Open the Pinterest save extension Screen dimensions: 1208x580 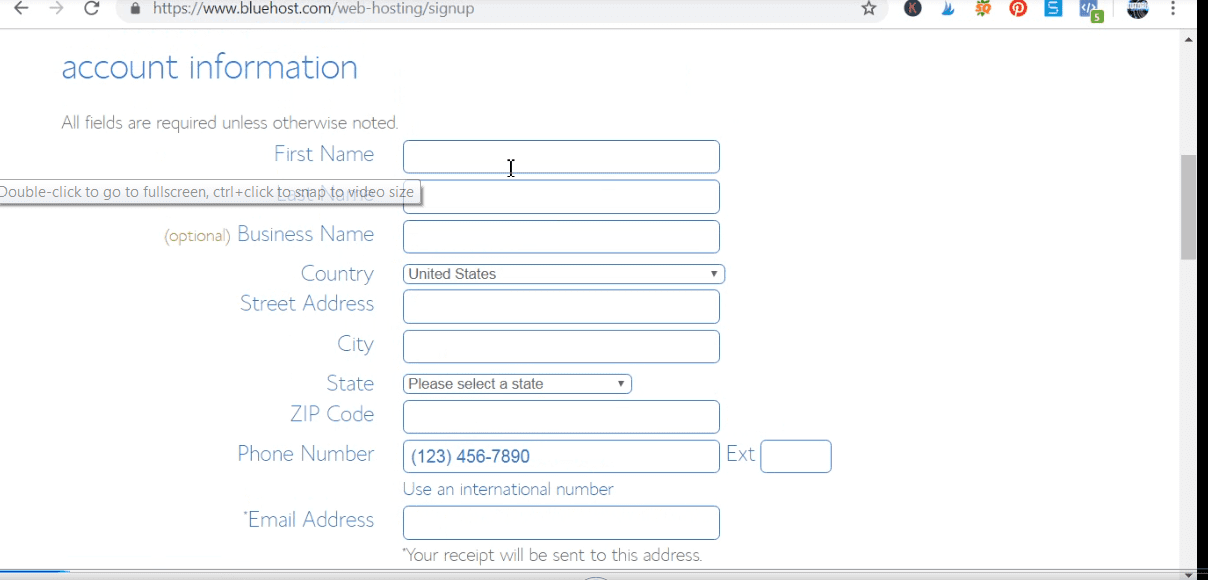[x=1018, y=9]
